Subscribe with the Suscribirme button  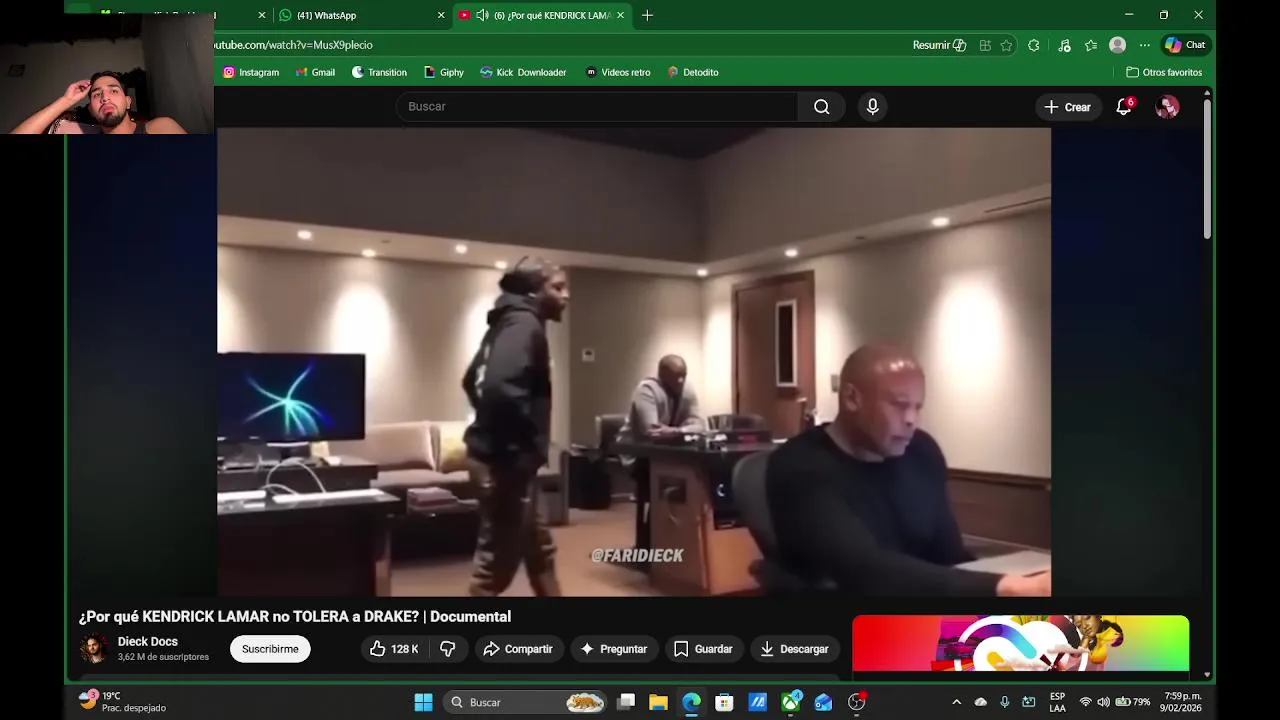click(x=270, y=649)
